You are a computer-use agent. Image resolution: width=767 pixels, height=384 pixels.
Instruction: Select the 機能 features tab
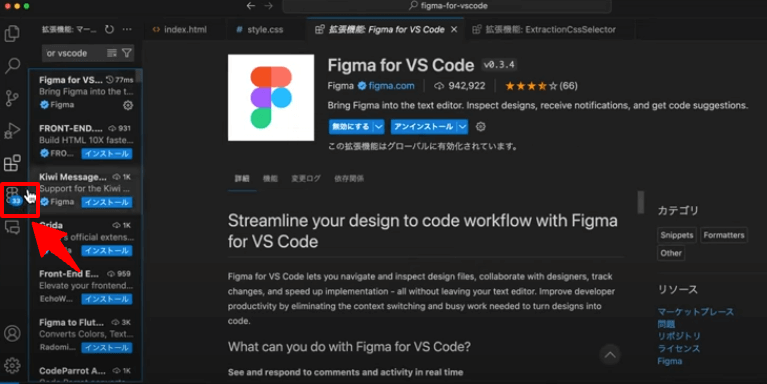click(x=270, y=179)
